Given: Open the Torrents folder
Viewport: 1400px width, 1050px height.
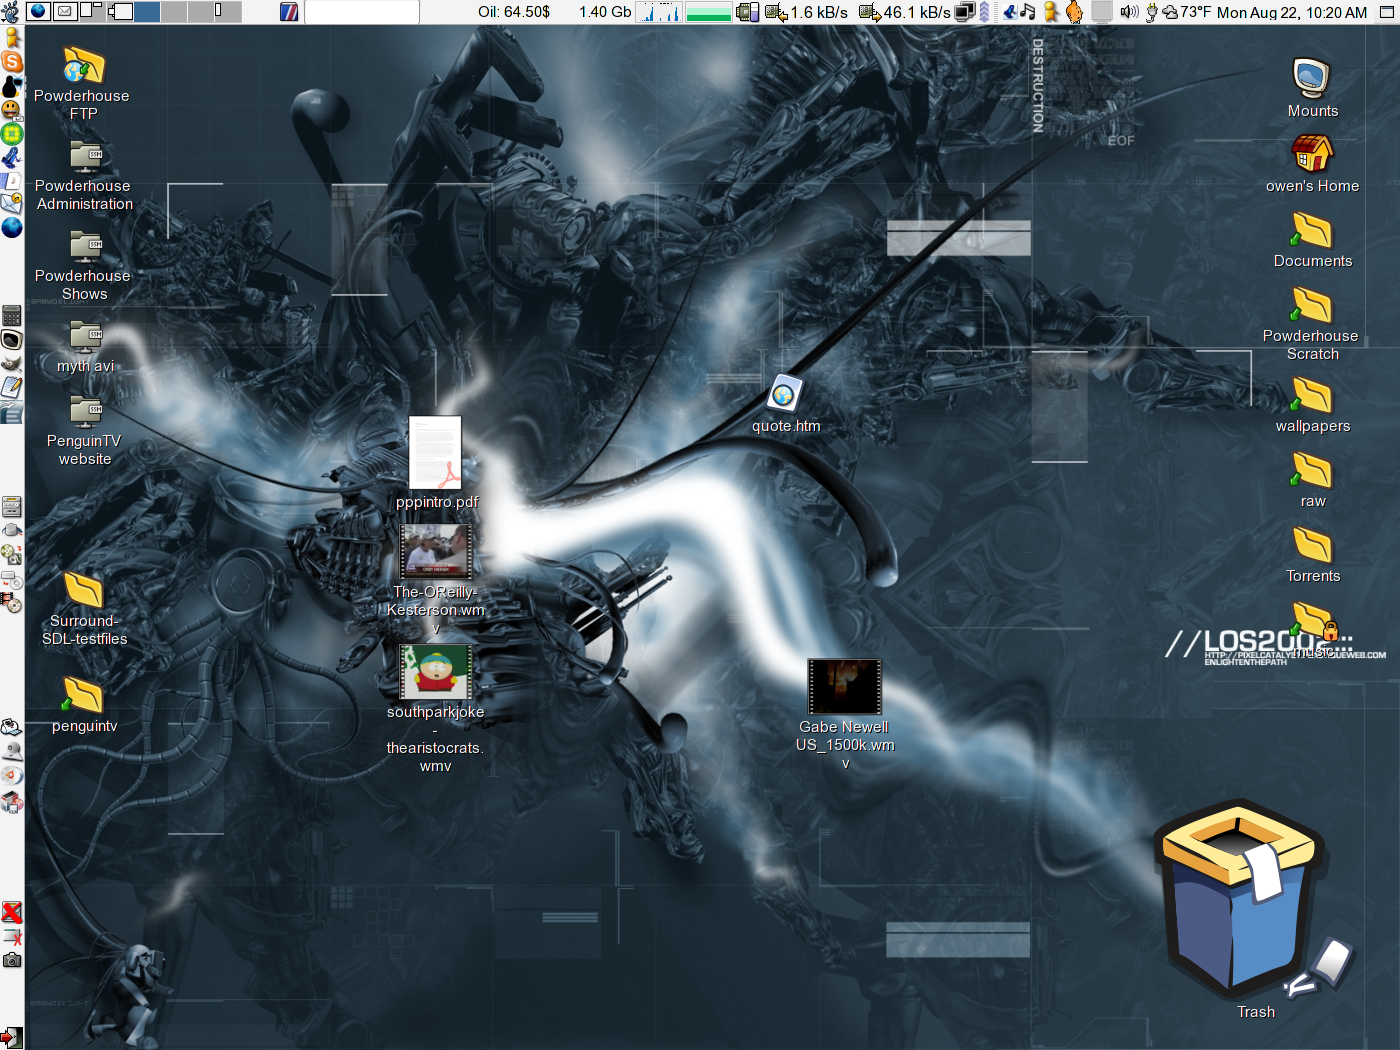Looking at the screenshot, I should point(1312,545).
